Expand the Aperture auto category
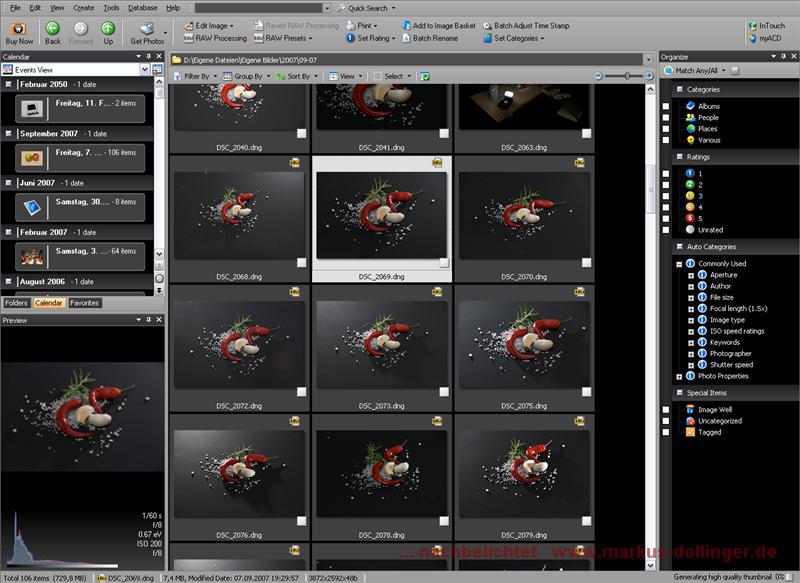 coord(690,275)
